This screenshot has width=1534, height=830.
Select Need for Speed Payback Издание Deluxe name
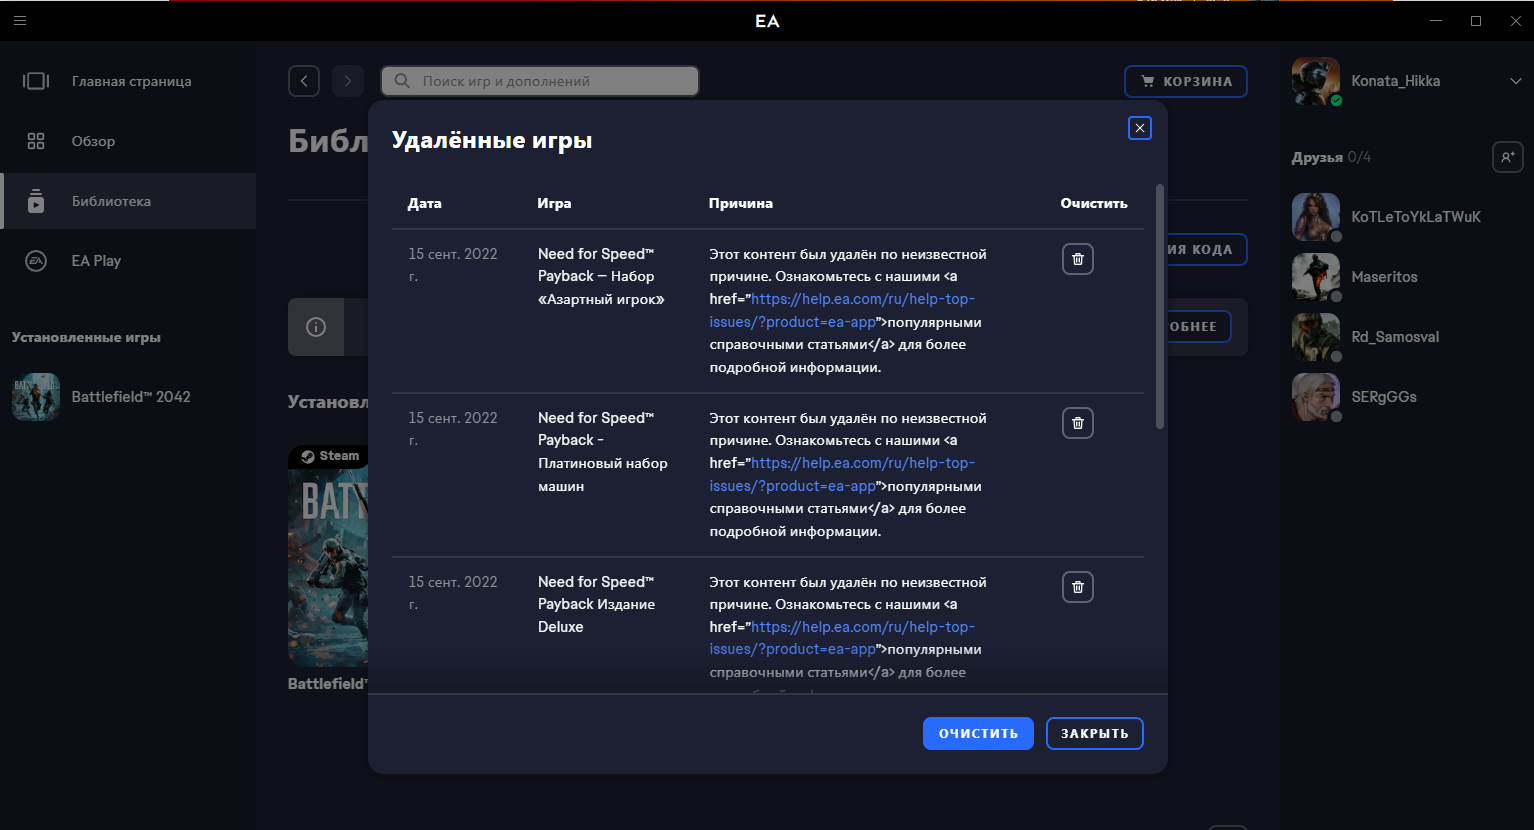coord(597,604)
